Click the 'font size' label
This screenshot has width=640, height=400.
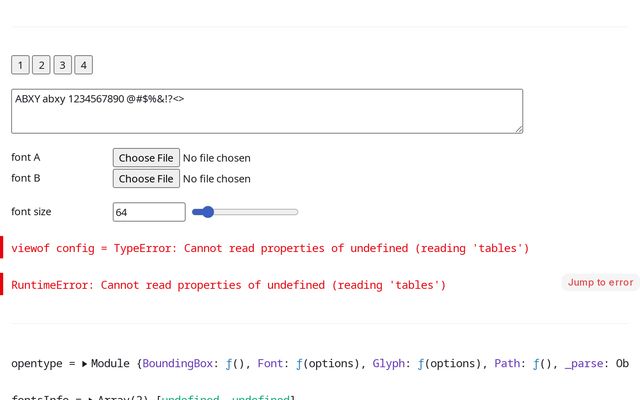pos(31,212)
